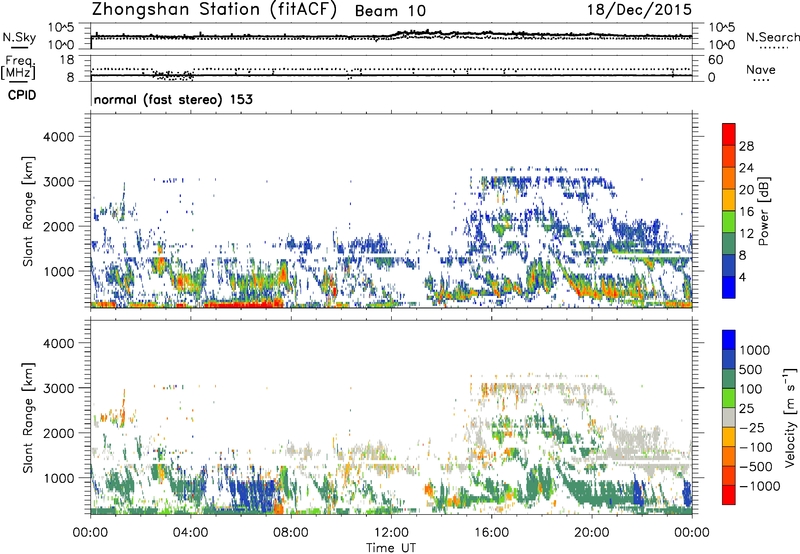Click the 60 tick on the Nave axis
The image size is (800, 554).
click(x=716, y=60)
